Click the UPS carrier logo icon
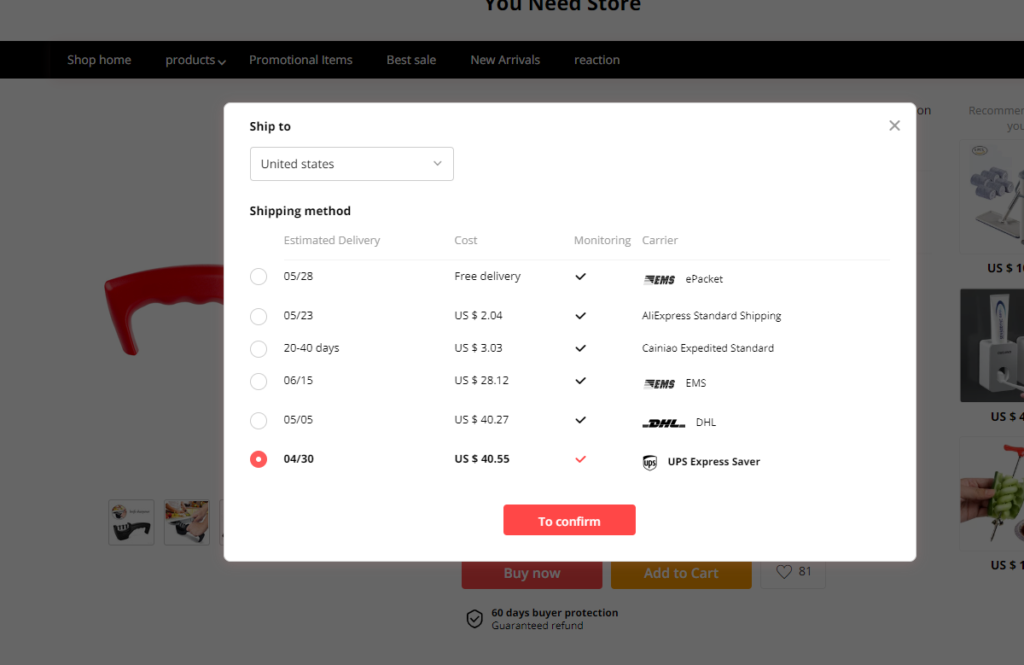 650,462
